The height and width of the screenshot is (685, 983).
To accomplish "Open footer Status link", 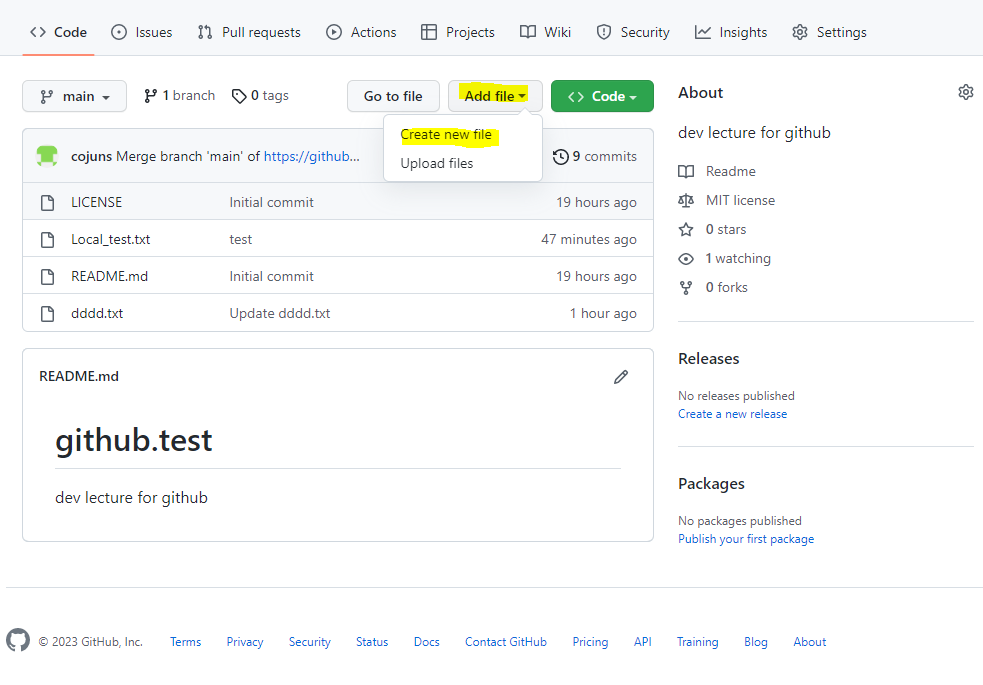I will pyautogui.click(x=372, y=642).
